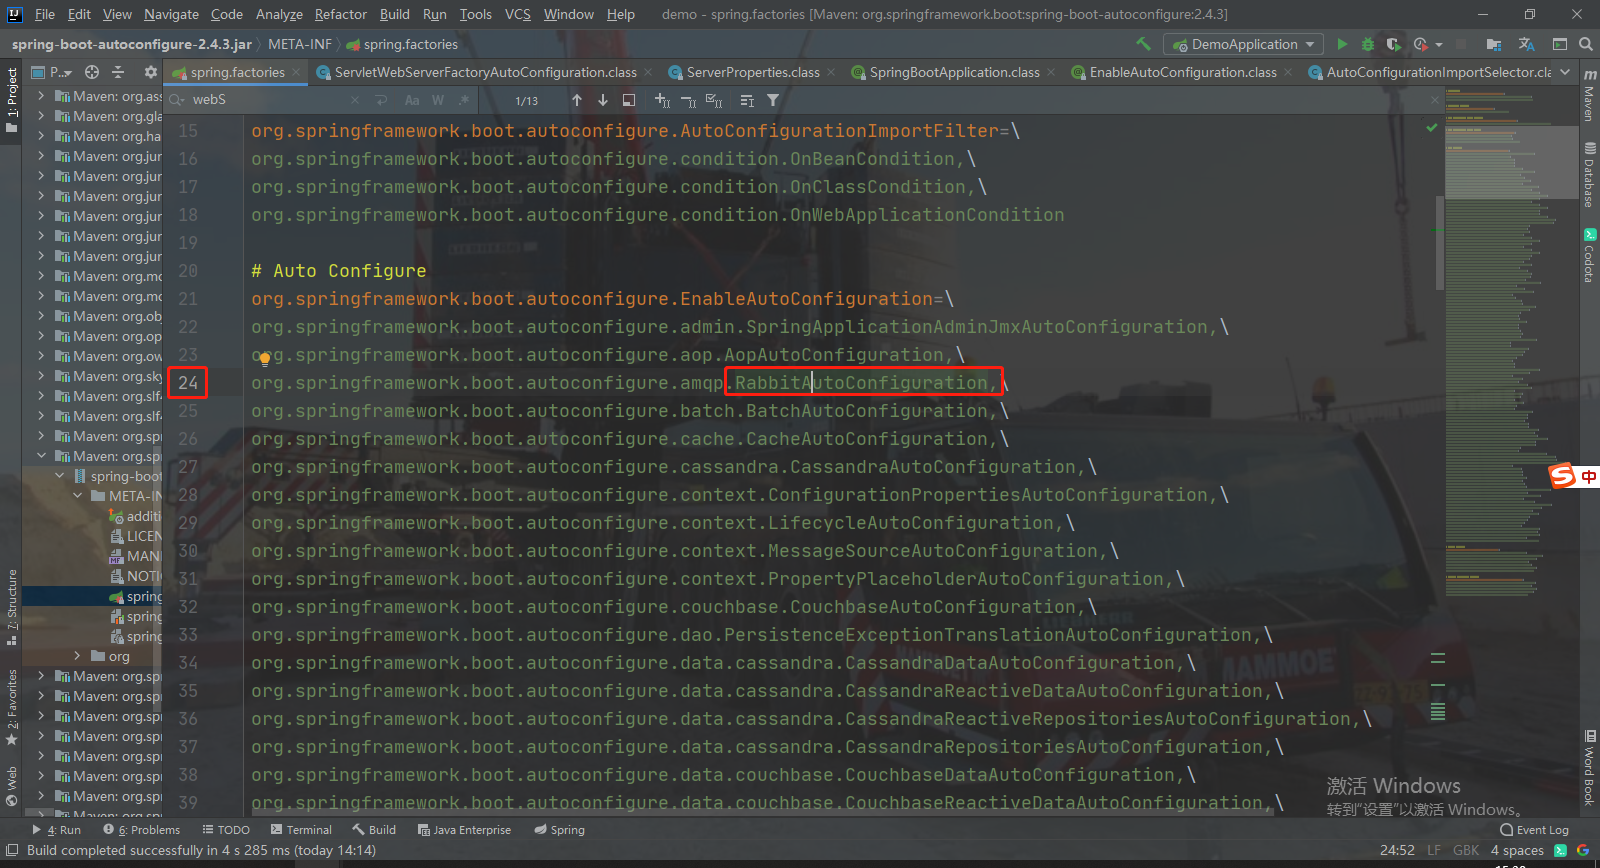Screen dimensions: 1600x868
Task: Open Project Structure icon in toolbar
Action: click(1493, 44)
